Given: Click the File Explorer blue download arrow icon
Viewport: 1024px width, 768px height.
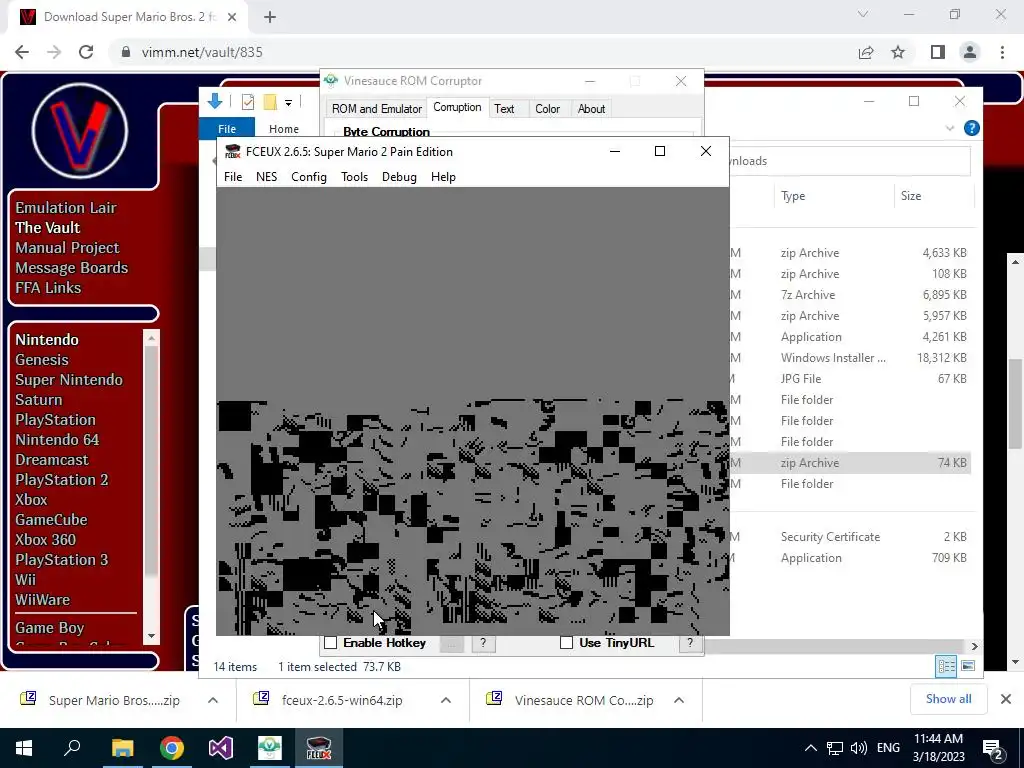Looking at the screenshot, I should point(215,101).
